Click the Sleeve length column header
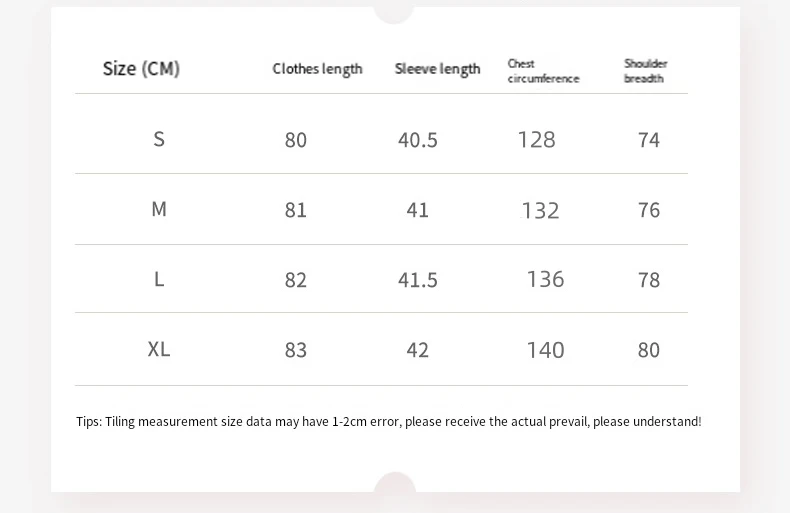The height and width of the screenshot is (513, 790). (437, 69)
